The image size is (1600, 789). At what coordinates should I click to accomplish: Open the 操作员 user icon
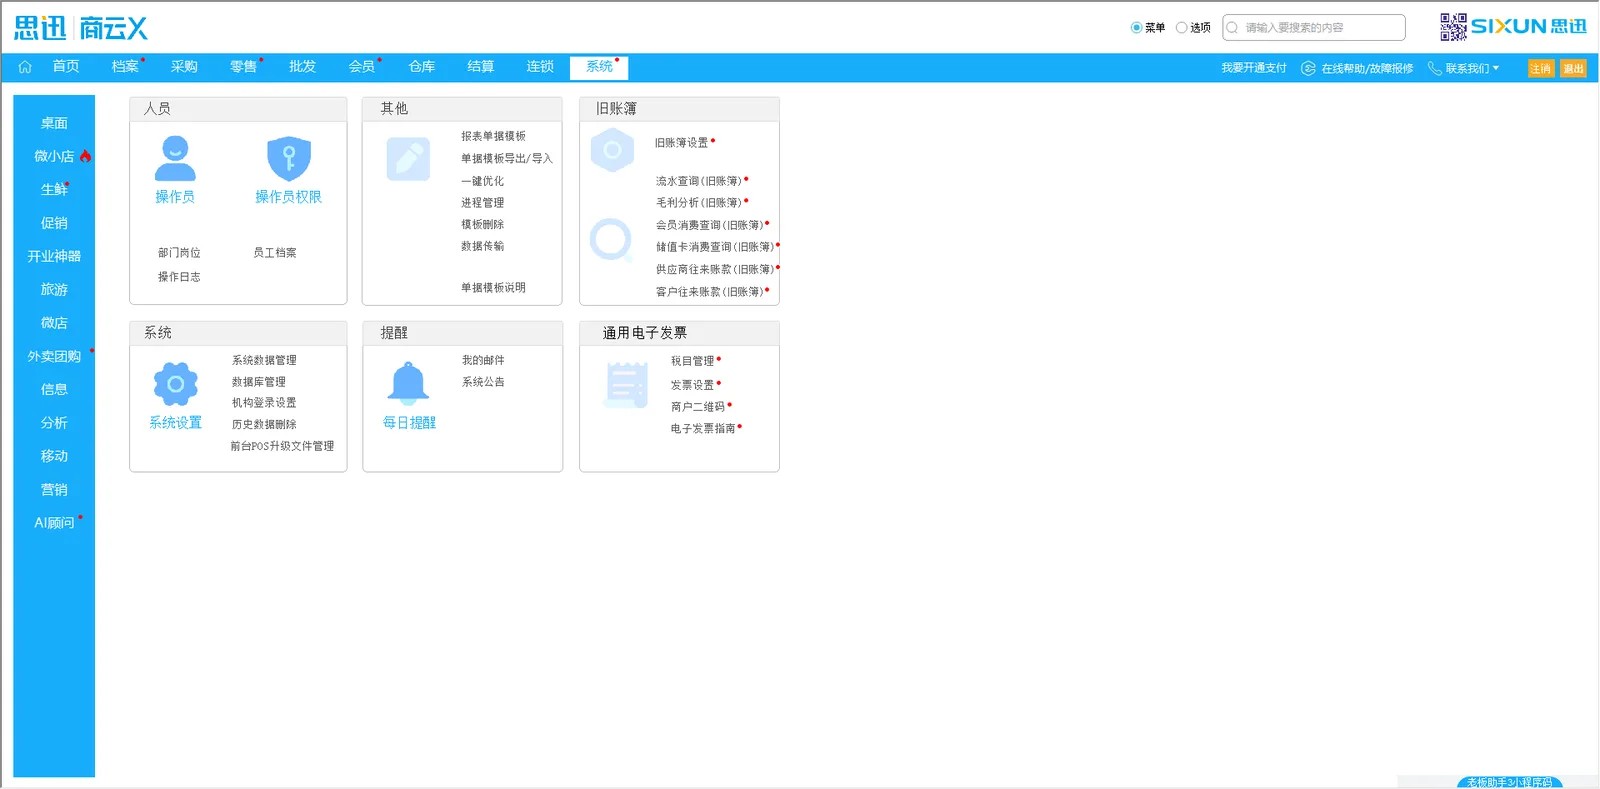pyautogui.click(x=175, y=158)
